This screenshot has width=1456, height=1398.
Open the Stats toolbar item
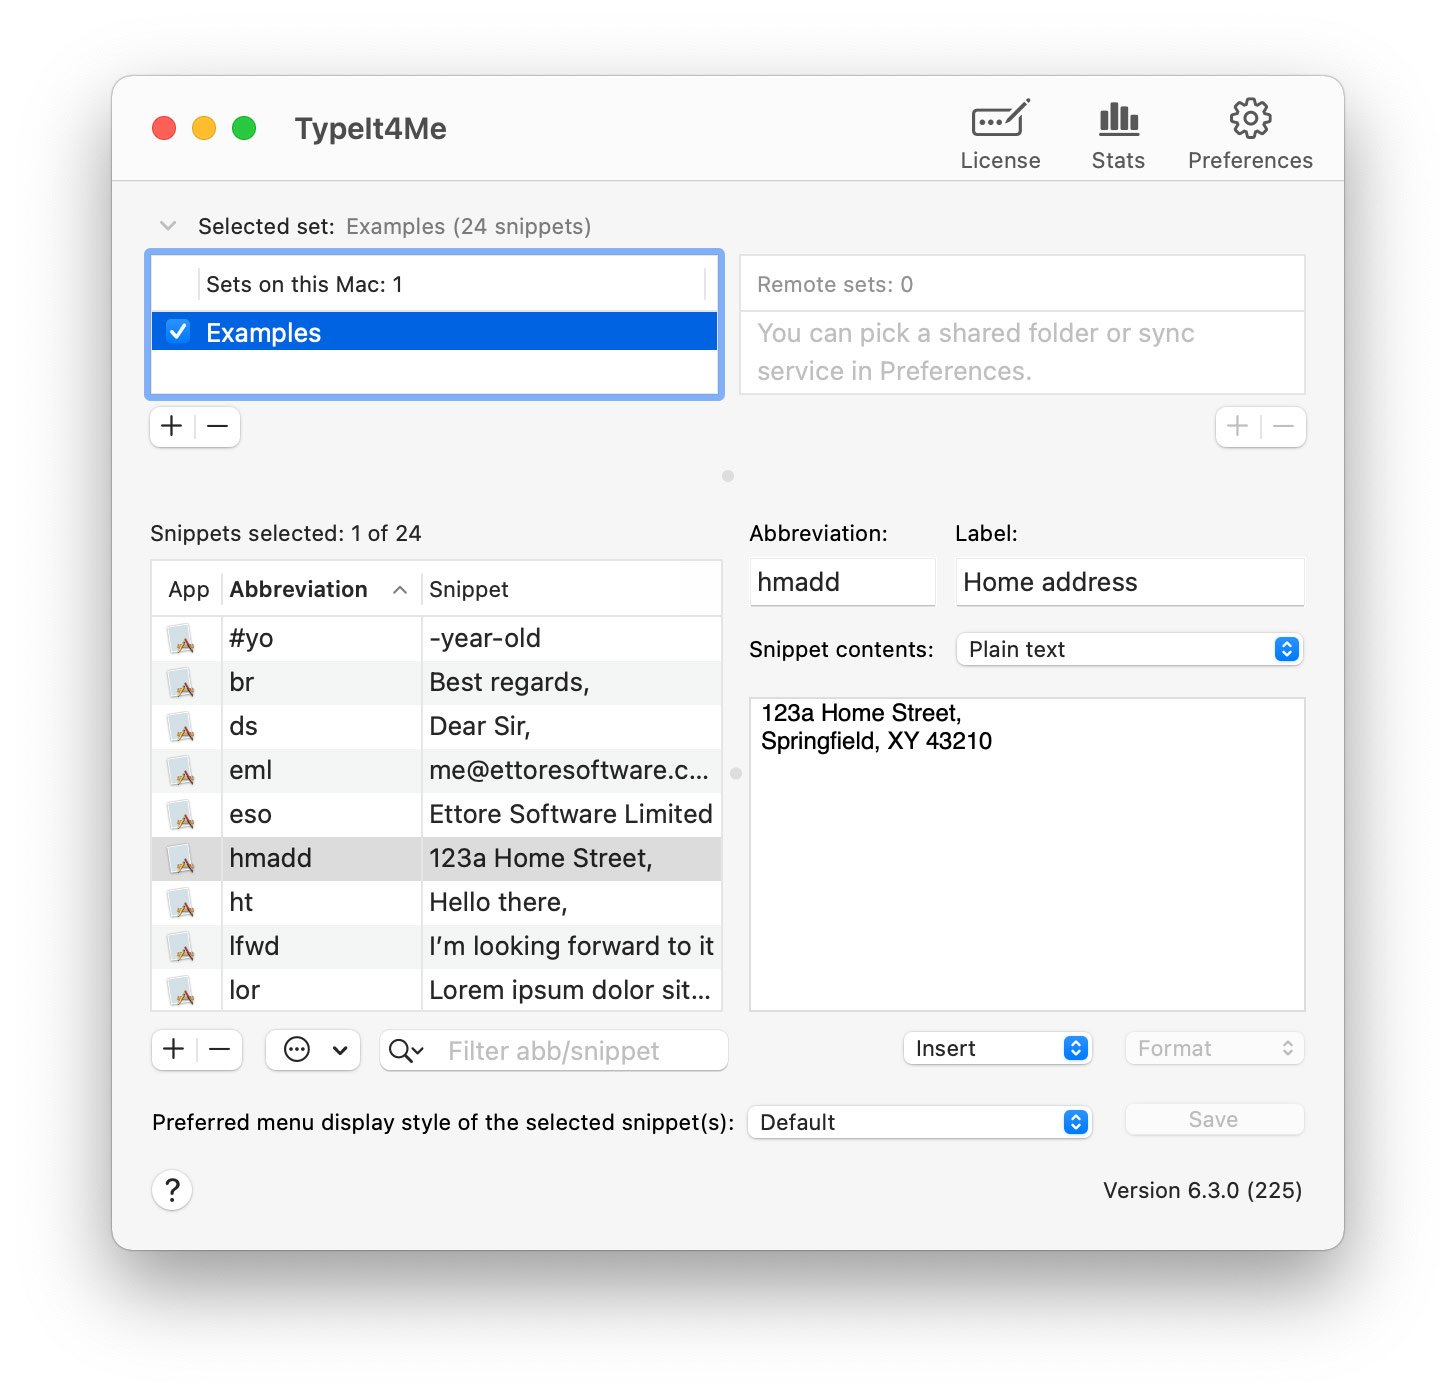pyautogui.click(x=1118, y=135)
